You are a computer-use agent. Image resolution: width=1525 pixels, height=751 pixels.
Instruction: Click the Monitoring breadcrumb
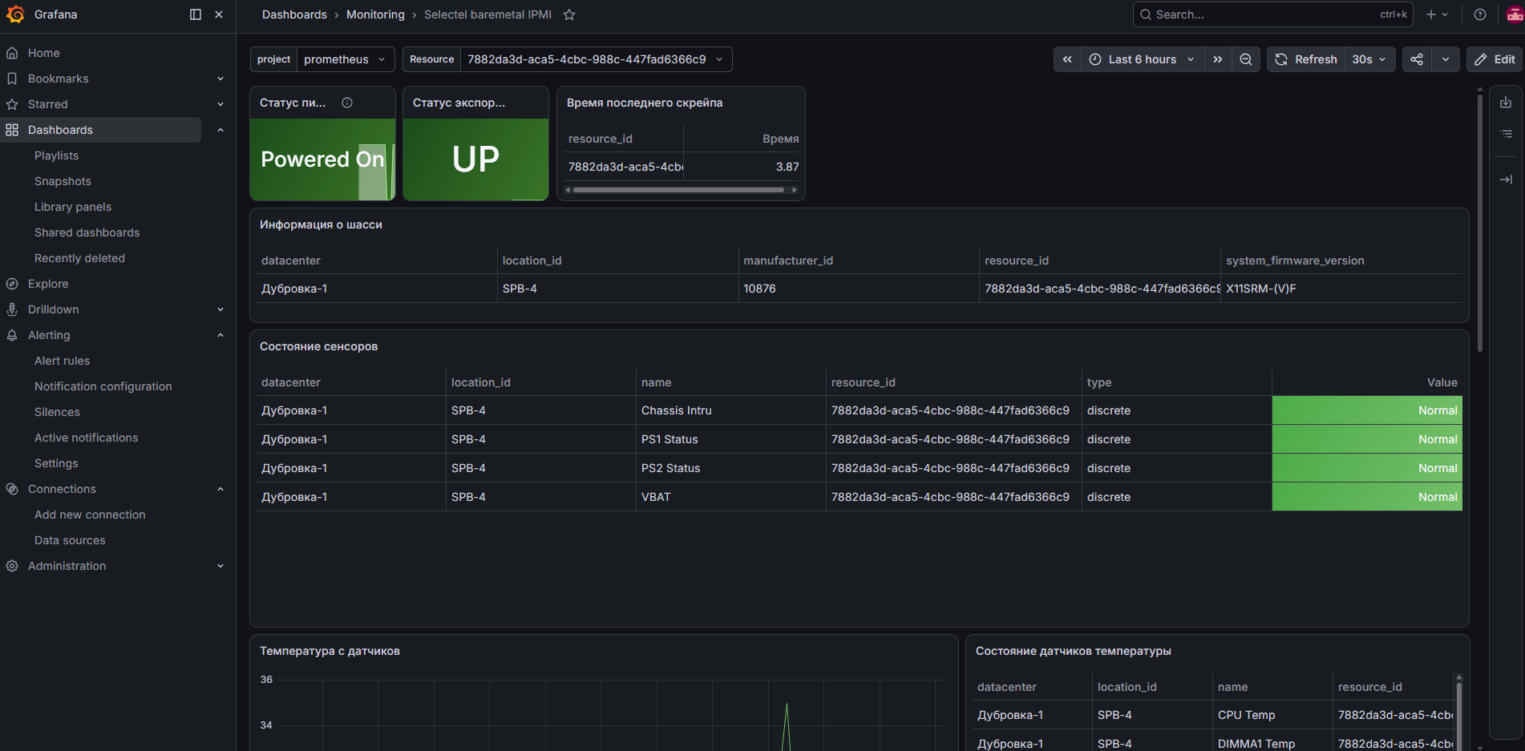(x=375, y=15)
